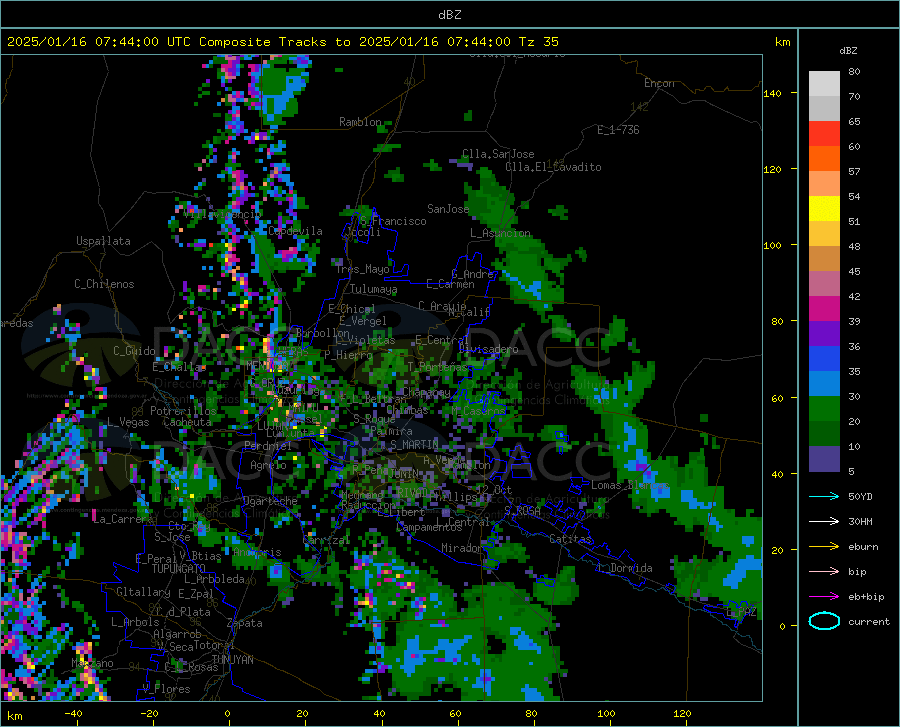Click the brown 48 dBZ color swatch

[x=824, y=259]
